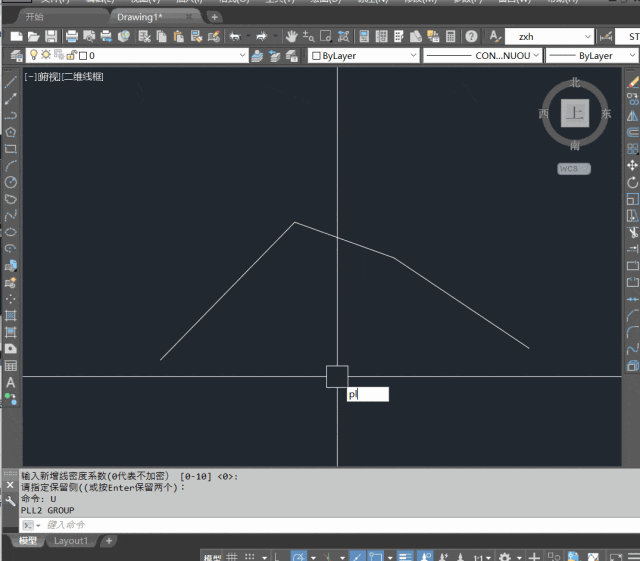Select the Multiline Text 'A' tool
640x561 pixels.
click(x=11, y=383)
